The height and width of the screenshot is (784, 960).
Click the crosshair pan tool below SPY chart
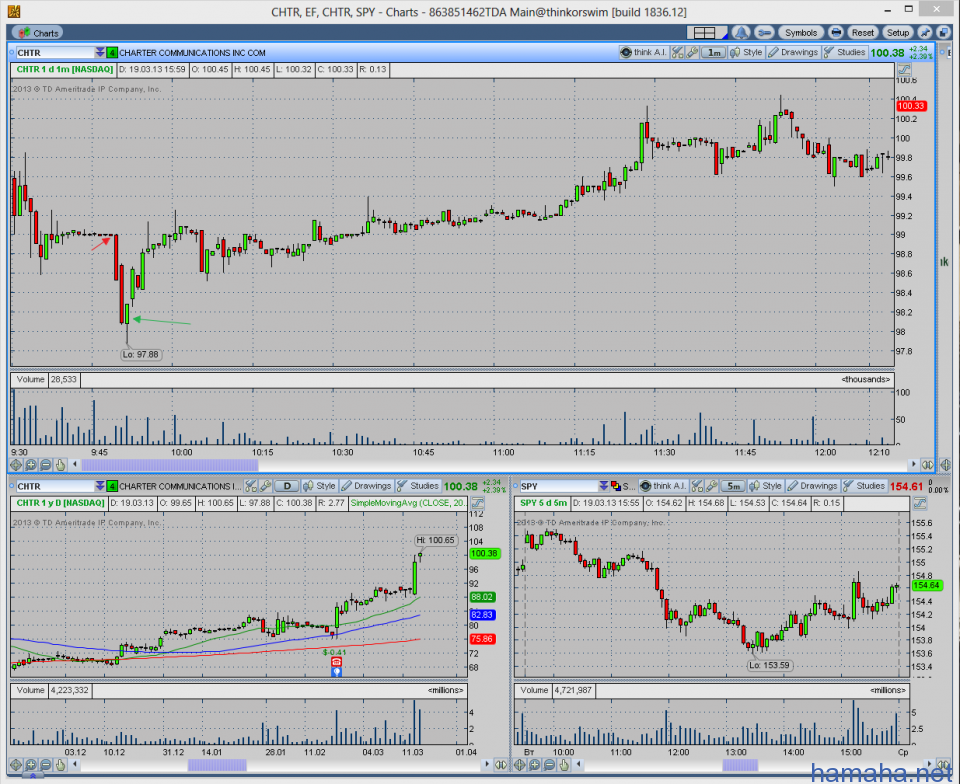520,764
